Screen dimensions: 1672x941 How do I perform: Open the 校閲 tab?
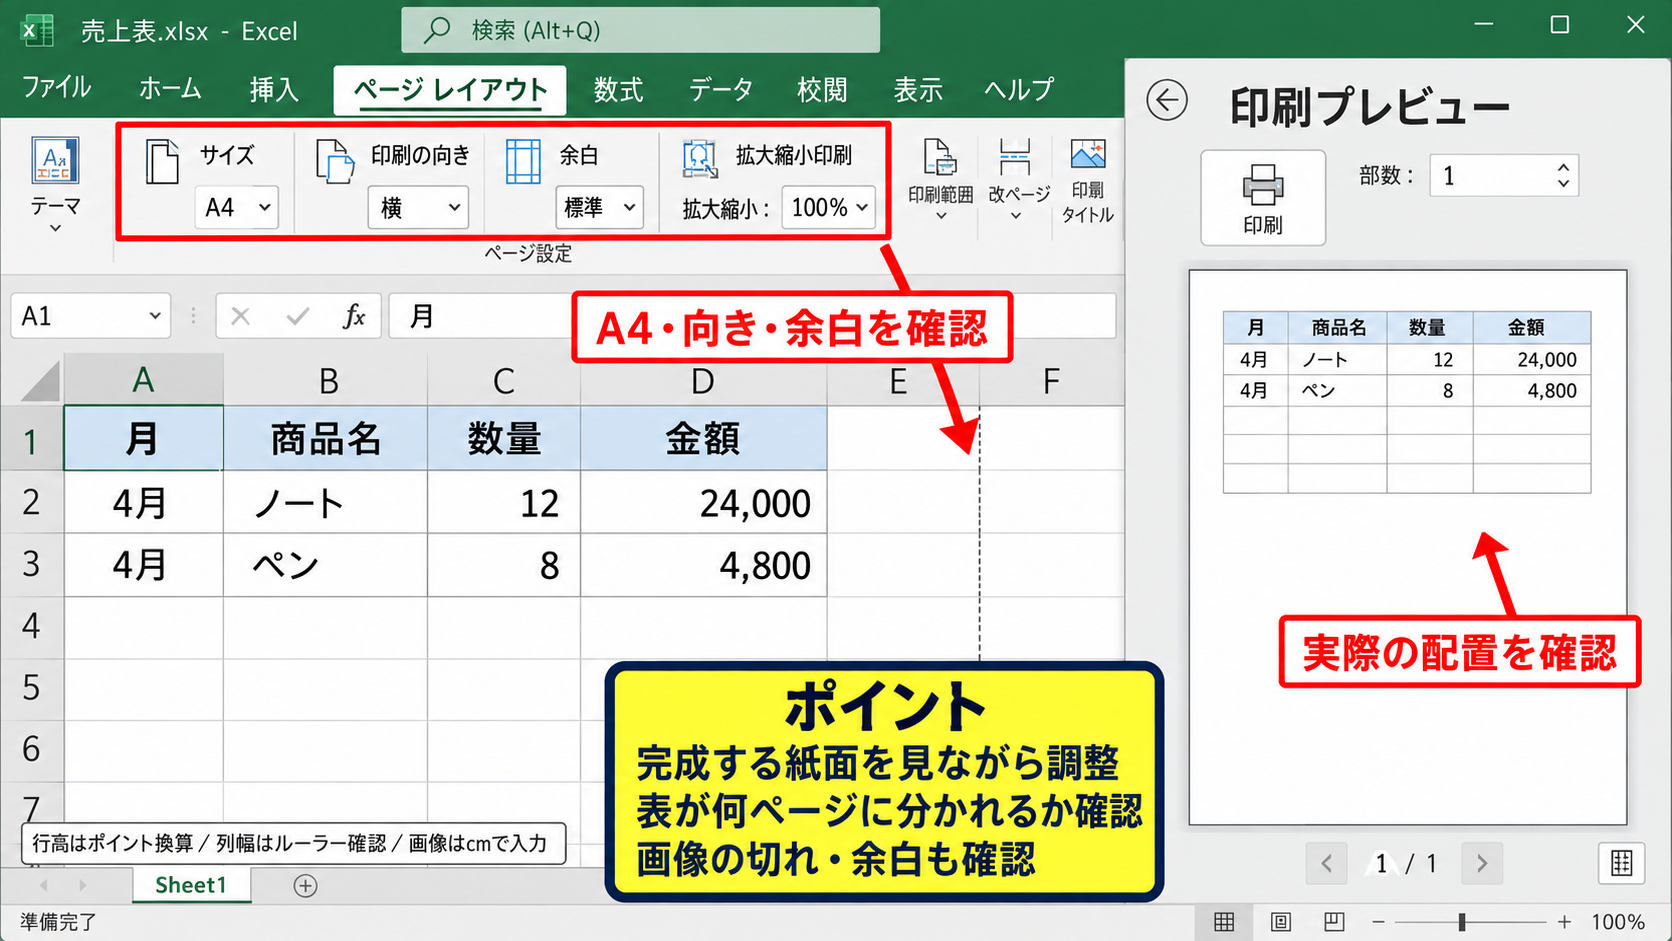(x=822, y=89)
